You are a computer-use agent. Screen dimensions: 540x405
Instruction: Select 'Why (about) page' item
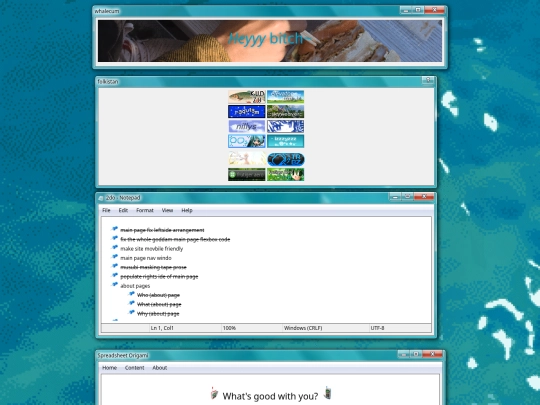[x=158, y=314]
